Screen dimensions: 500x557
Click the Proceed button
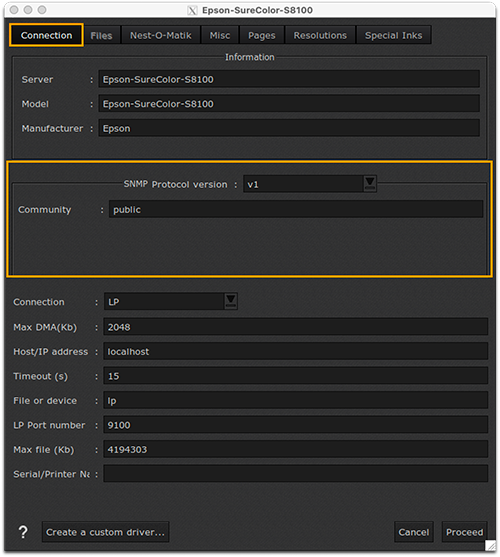coord(464,532)
